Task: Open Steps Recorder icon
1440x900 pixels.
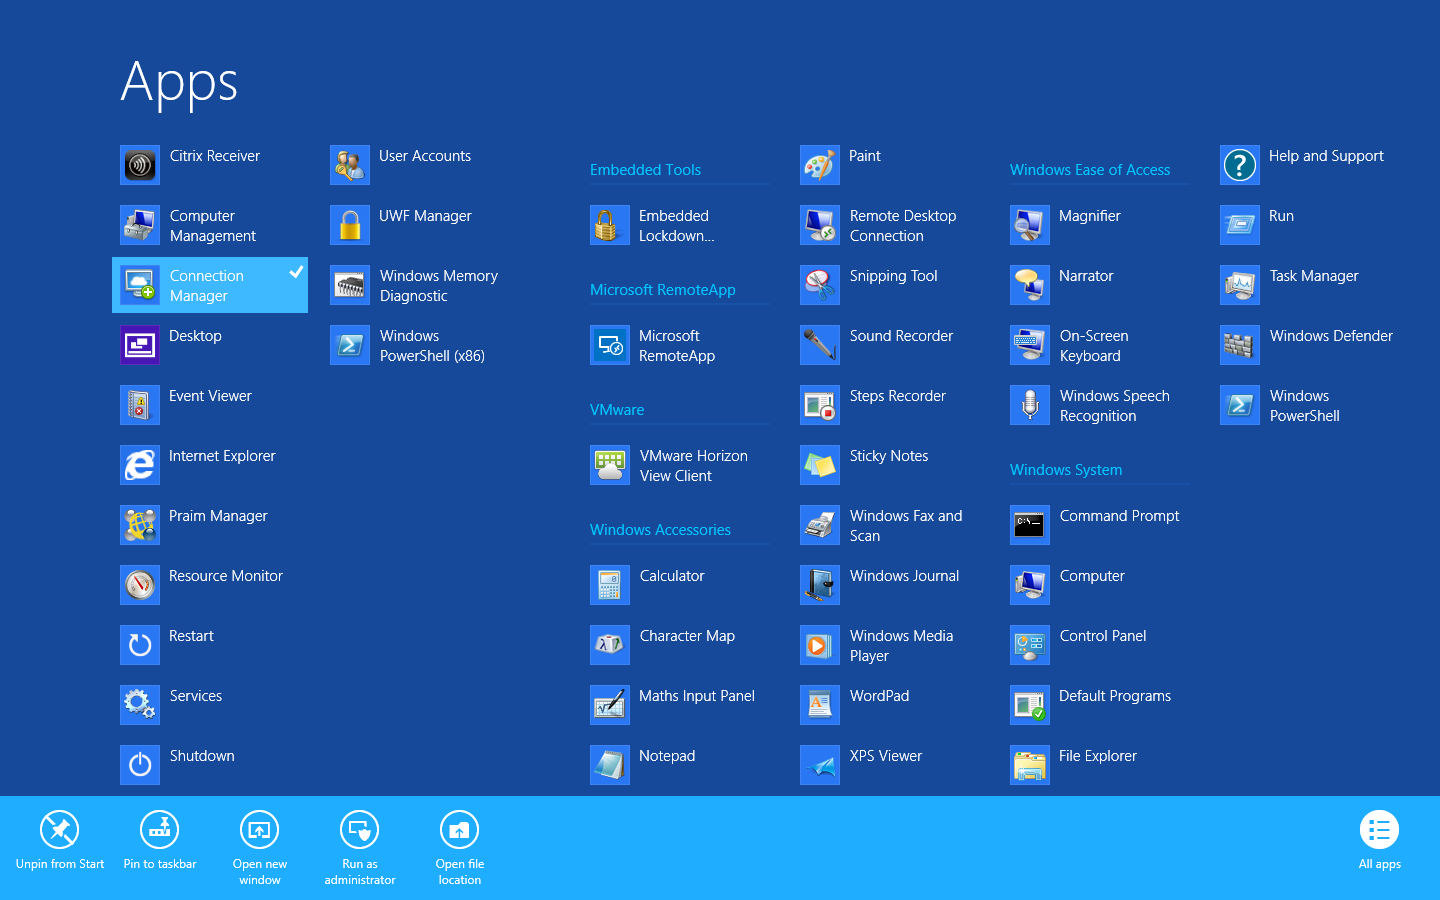Action: 820,405
